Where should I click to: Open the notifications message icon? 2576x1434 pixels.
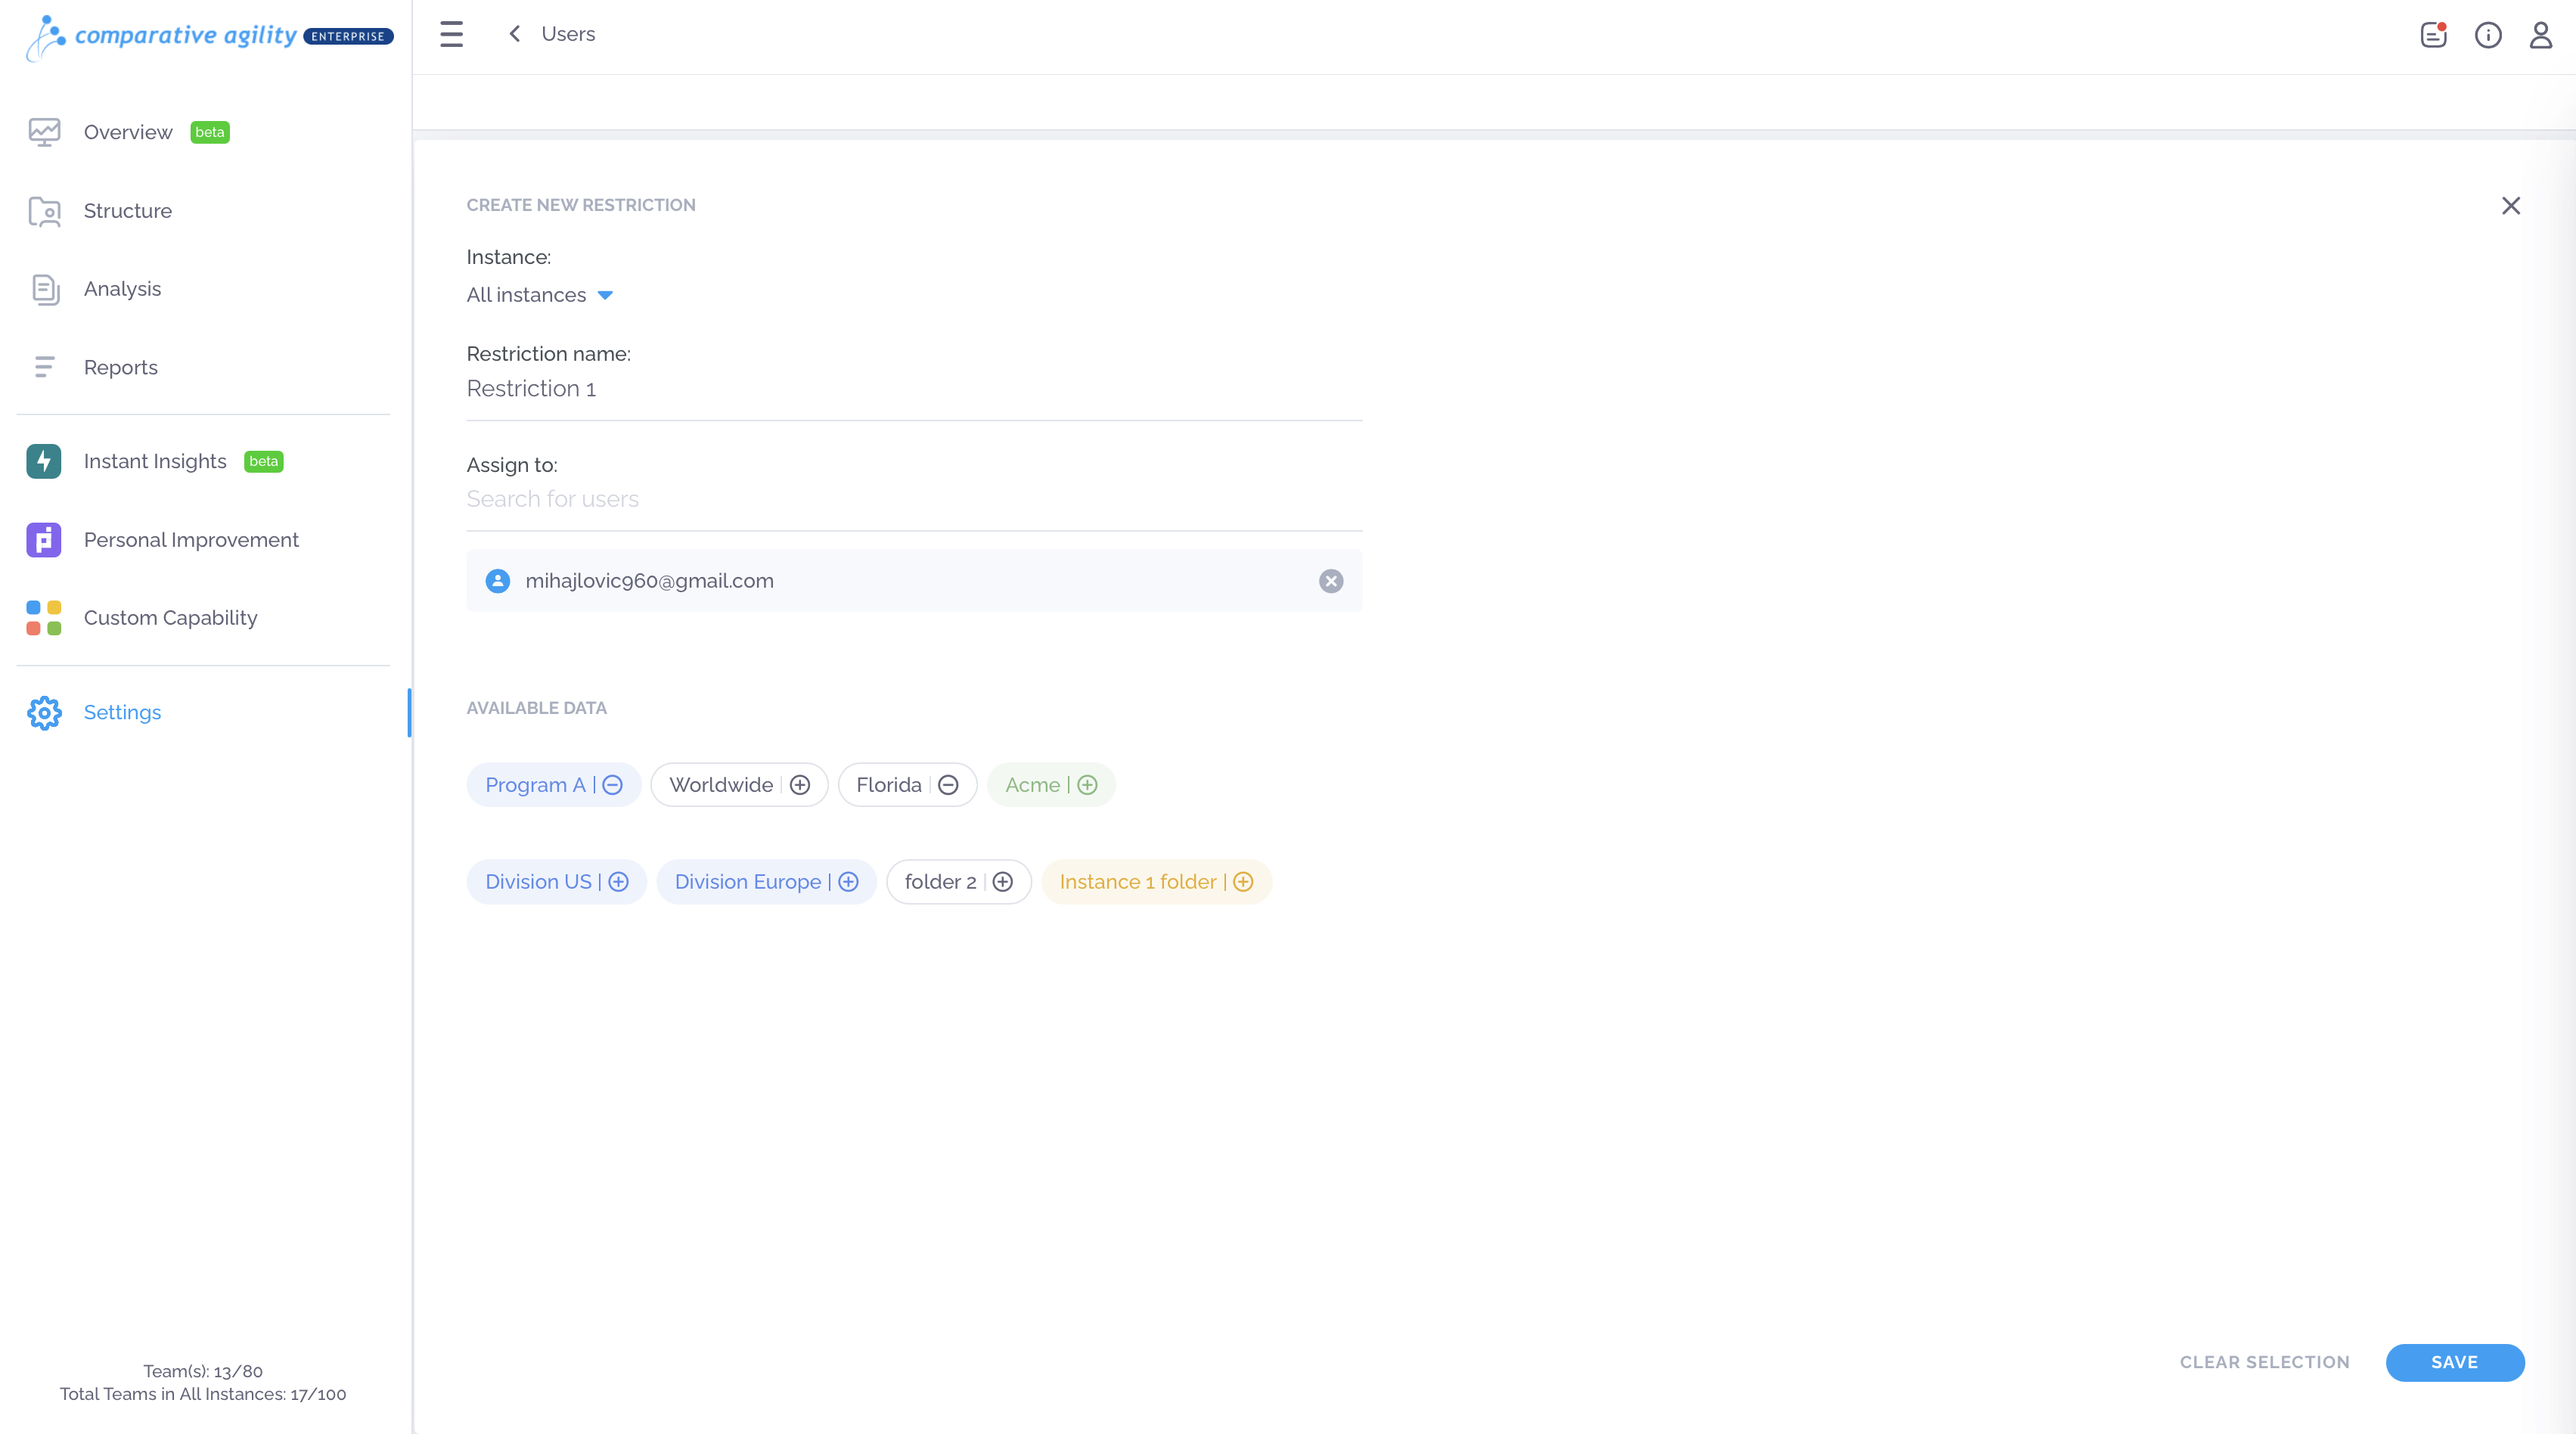click(2433, 35)
